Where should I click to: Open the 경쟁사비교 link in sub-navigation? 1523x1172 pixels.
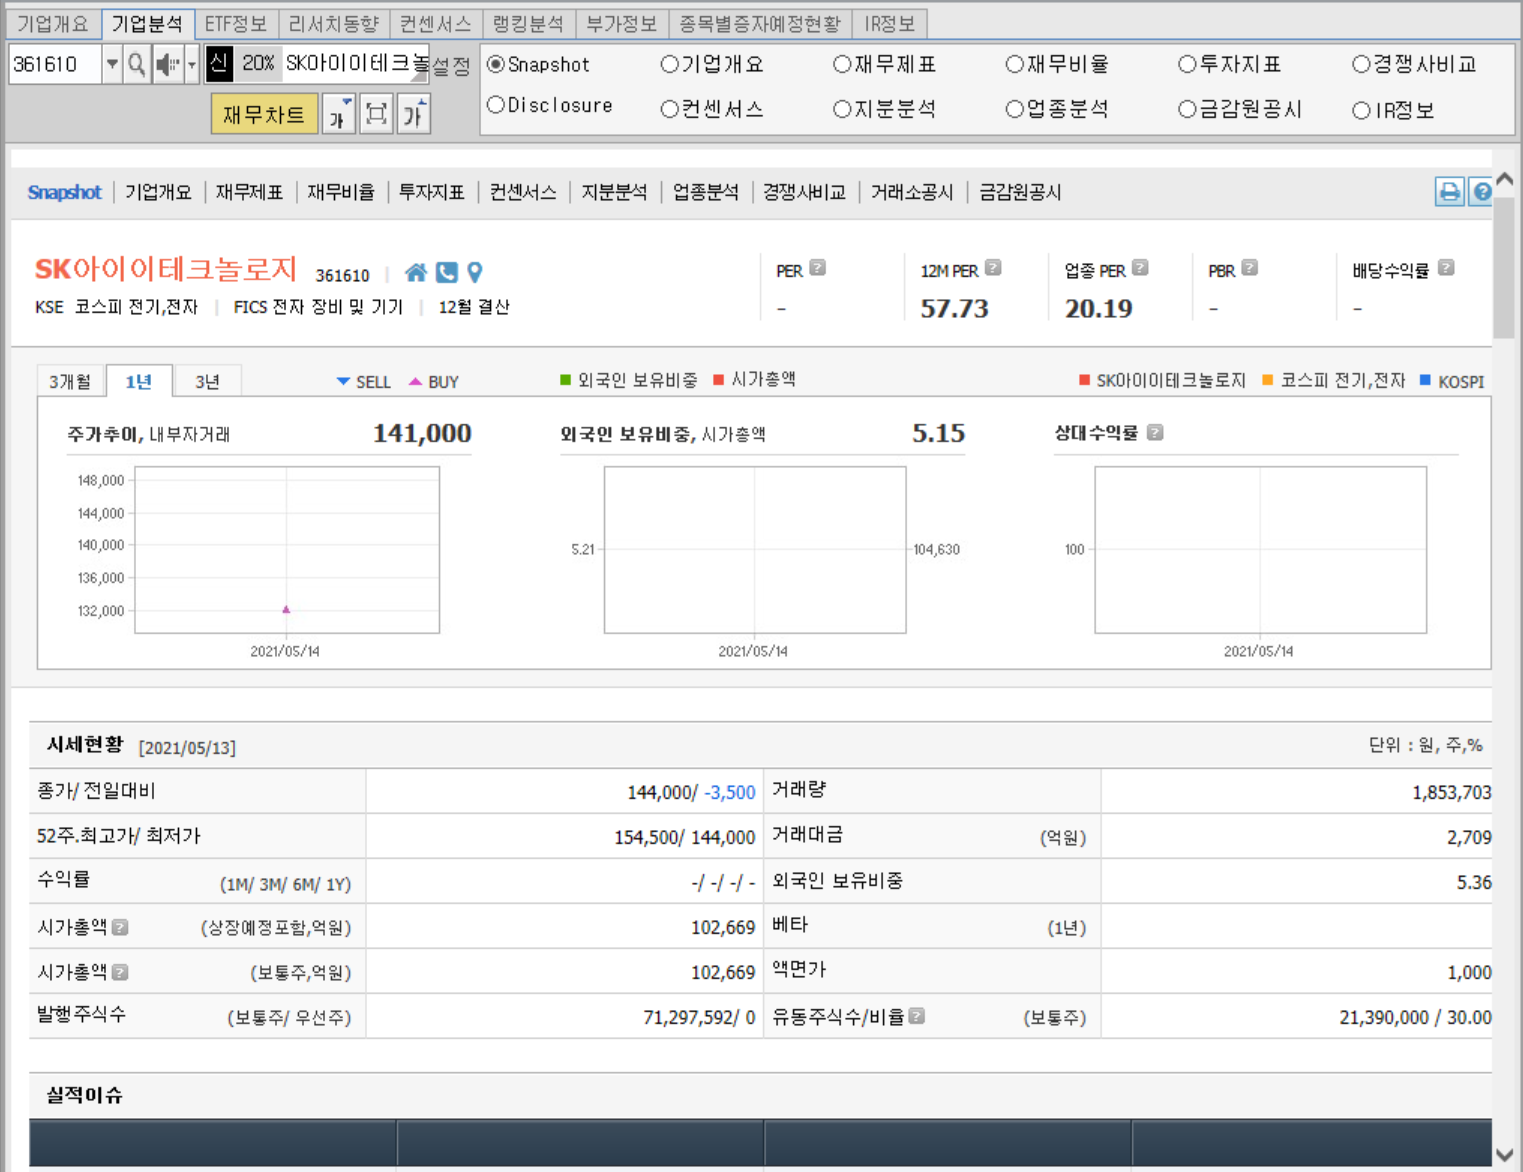click(804, 192)
